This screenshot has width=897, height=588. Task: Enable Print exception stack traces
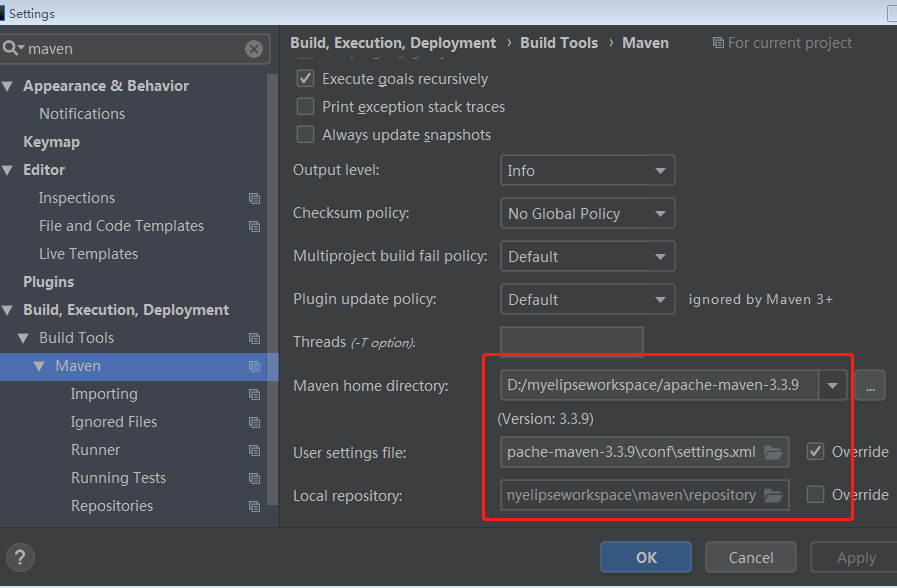coord(305,106)
